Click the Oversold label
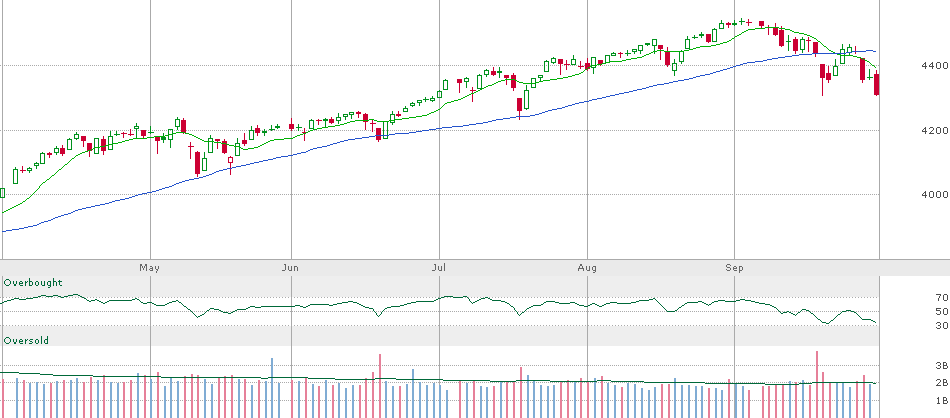This screenshot has width=950, height=418. click(26, 341)
